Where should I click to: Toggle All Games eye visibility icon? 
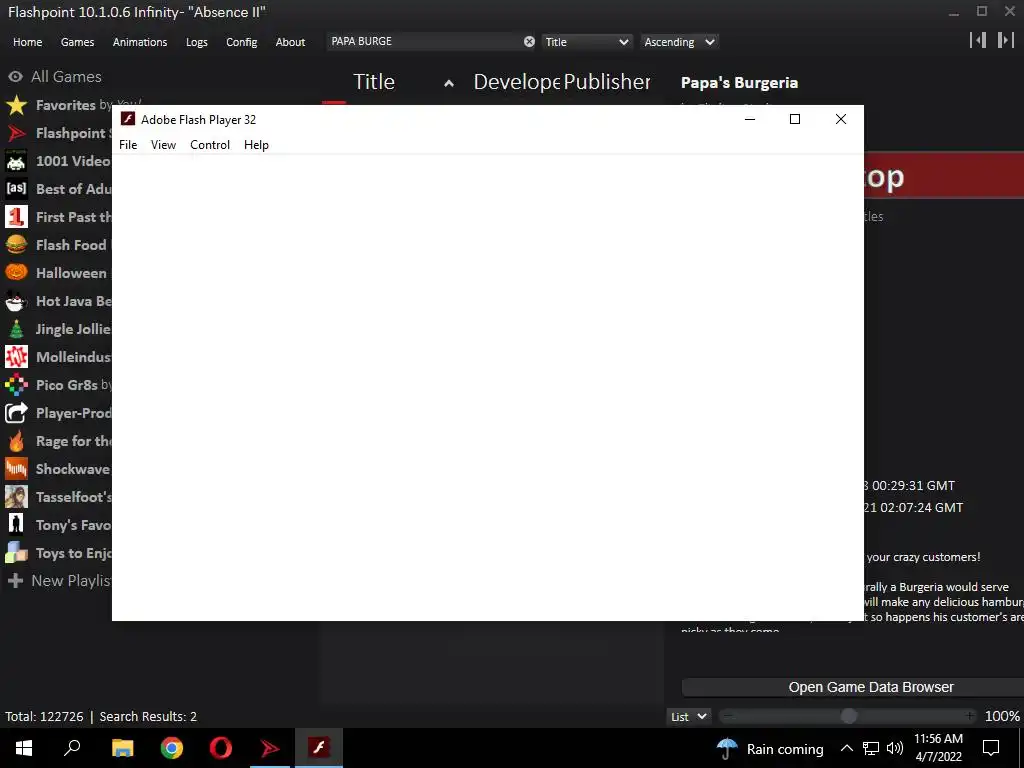coord(16,77)
